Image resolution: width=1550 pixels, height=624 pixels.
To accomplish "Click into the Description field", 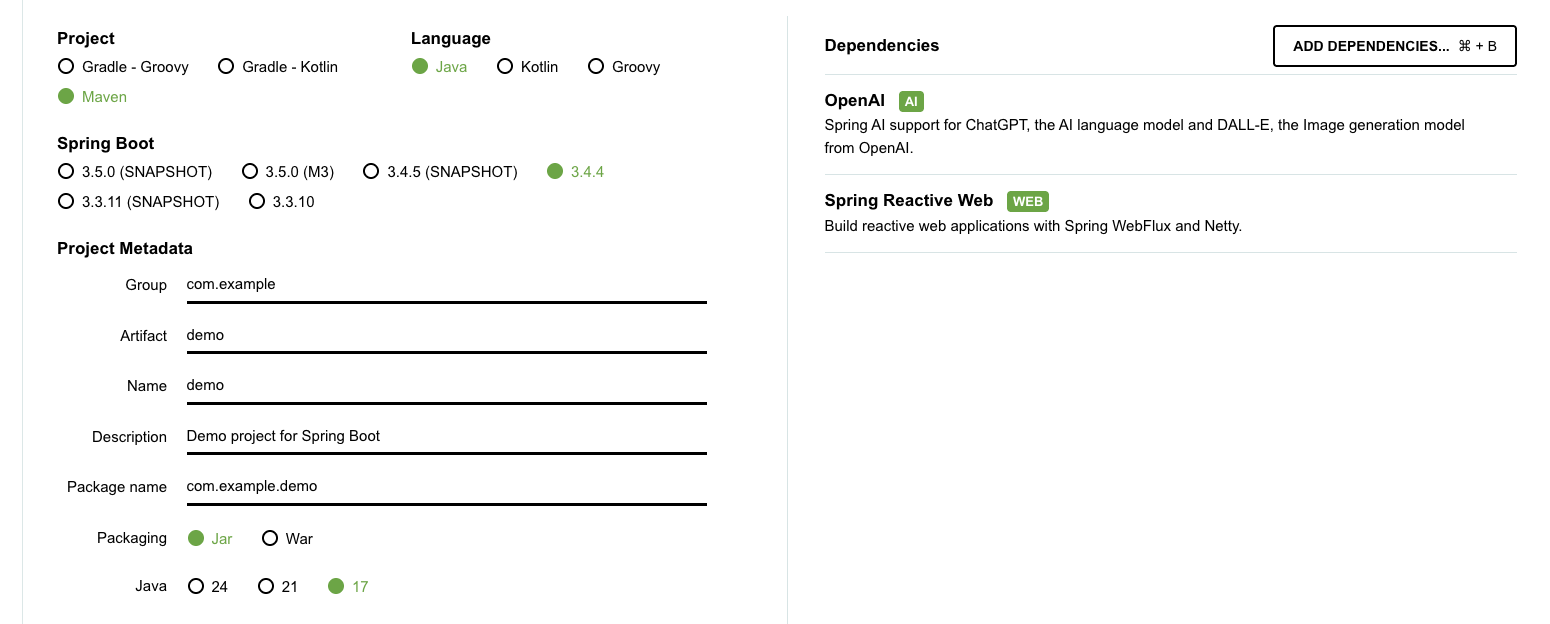I will (x=446, y=437).
